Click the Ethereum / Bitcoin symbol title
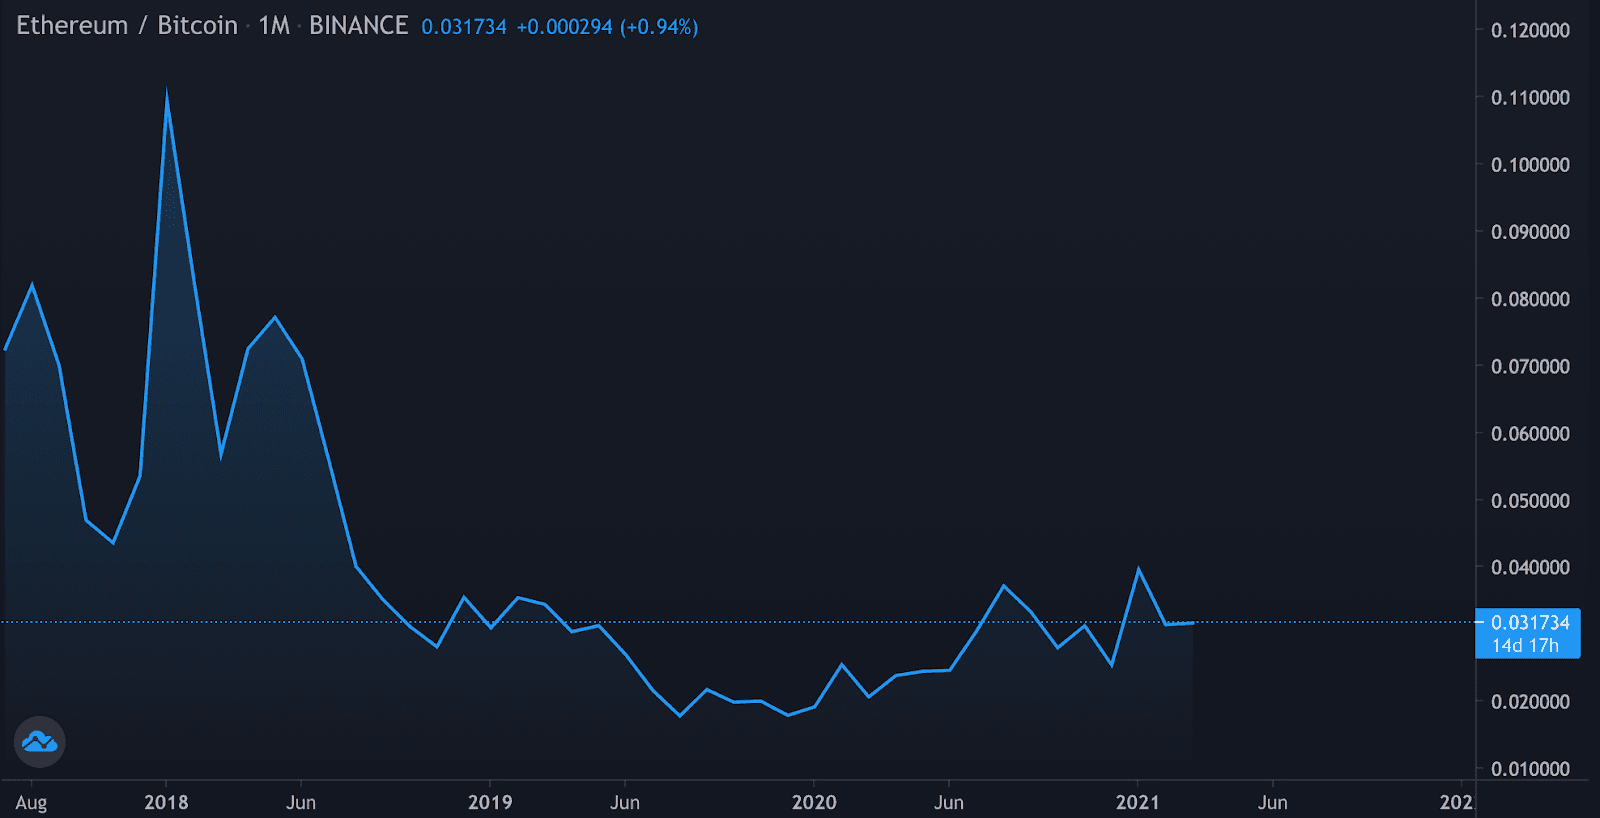Viewport: 1600px width, 818px height. 127,26
